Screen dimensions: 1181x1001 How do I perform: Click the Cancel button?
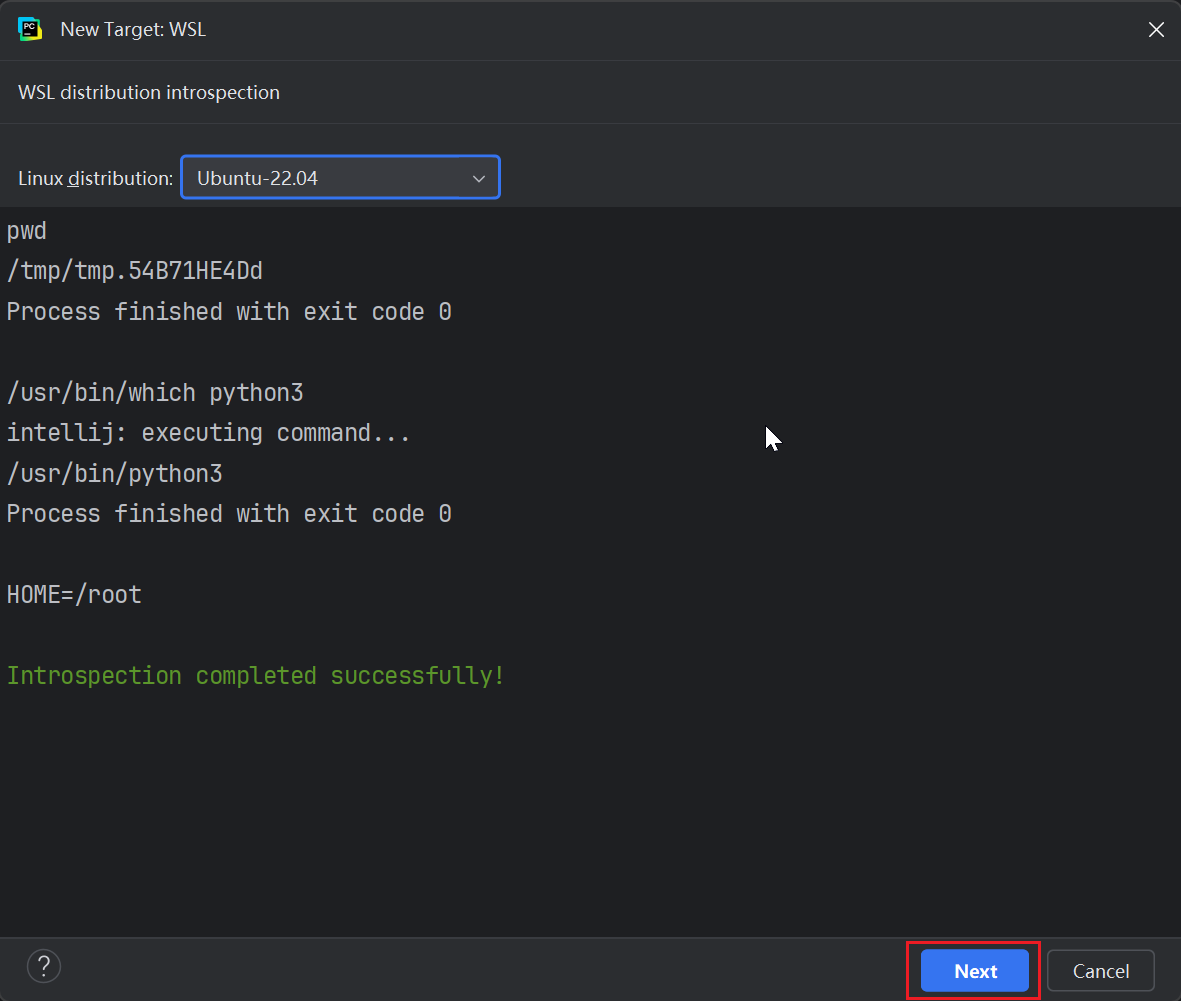pyautogui.click(x=1100, y=970)
